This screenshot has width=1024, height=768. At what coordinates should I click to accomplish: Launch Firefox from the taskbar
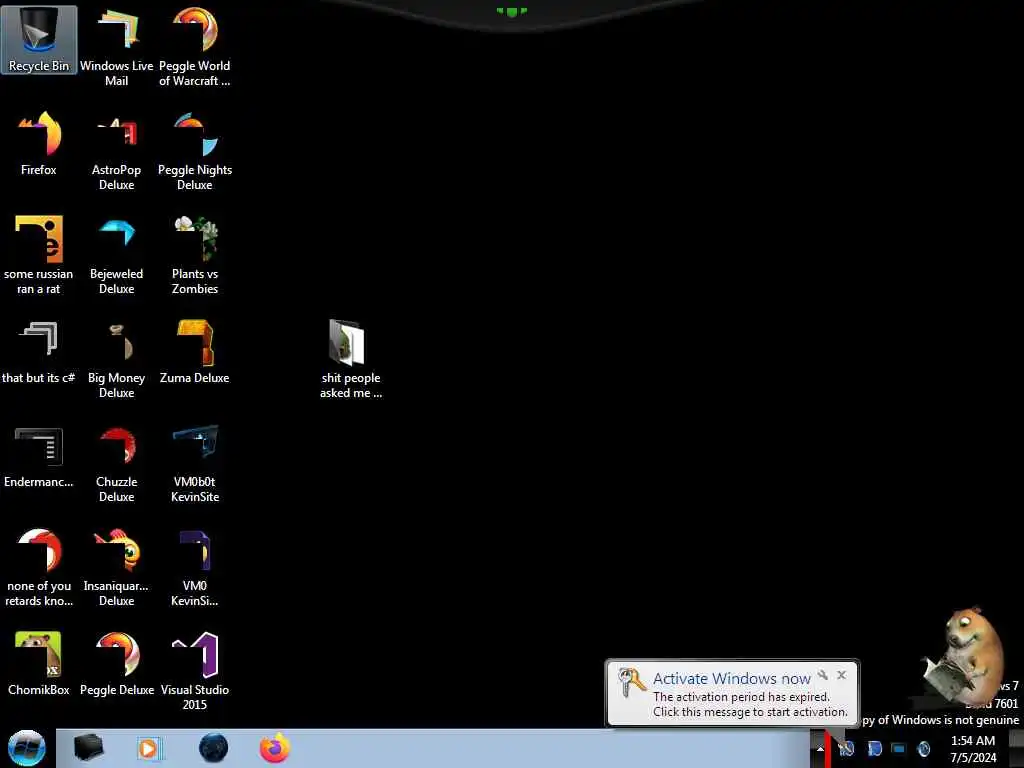tap(275, 748)
